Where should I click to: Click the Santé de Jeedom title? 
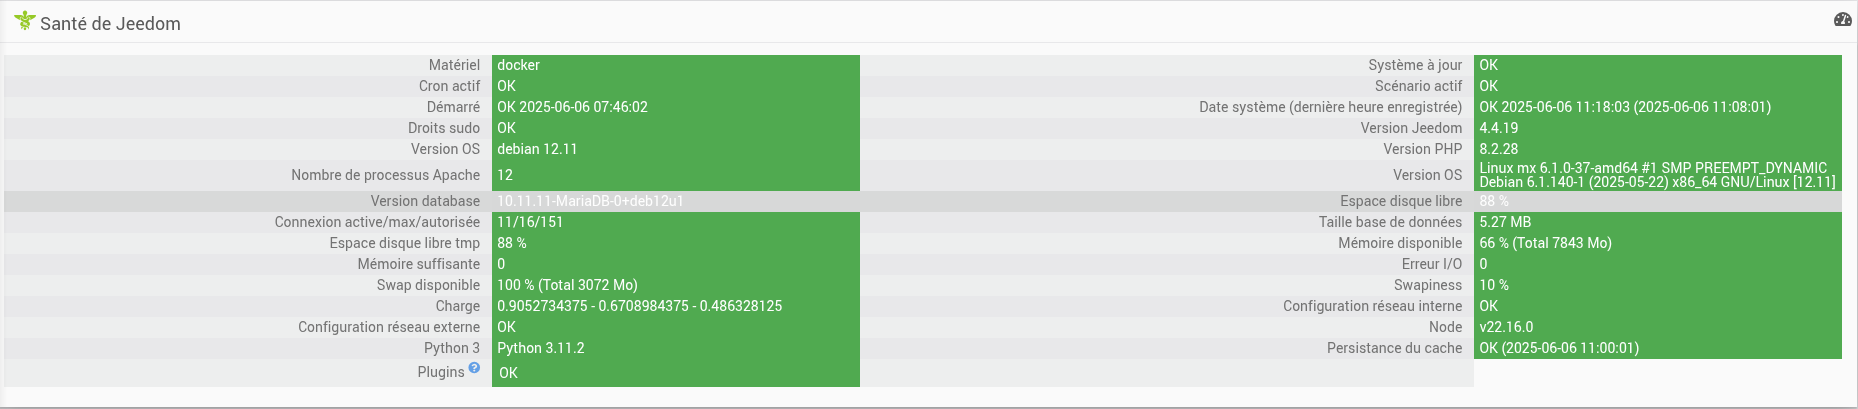click(110, 24)
